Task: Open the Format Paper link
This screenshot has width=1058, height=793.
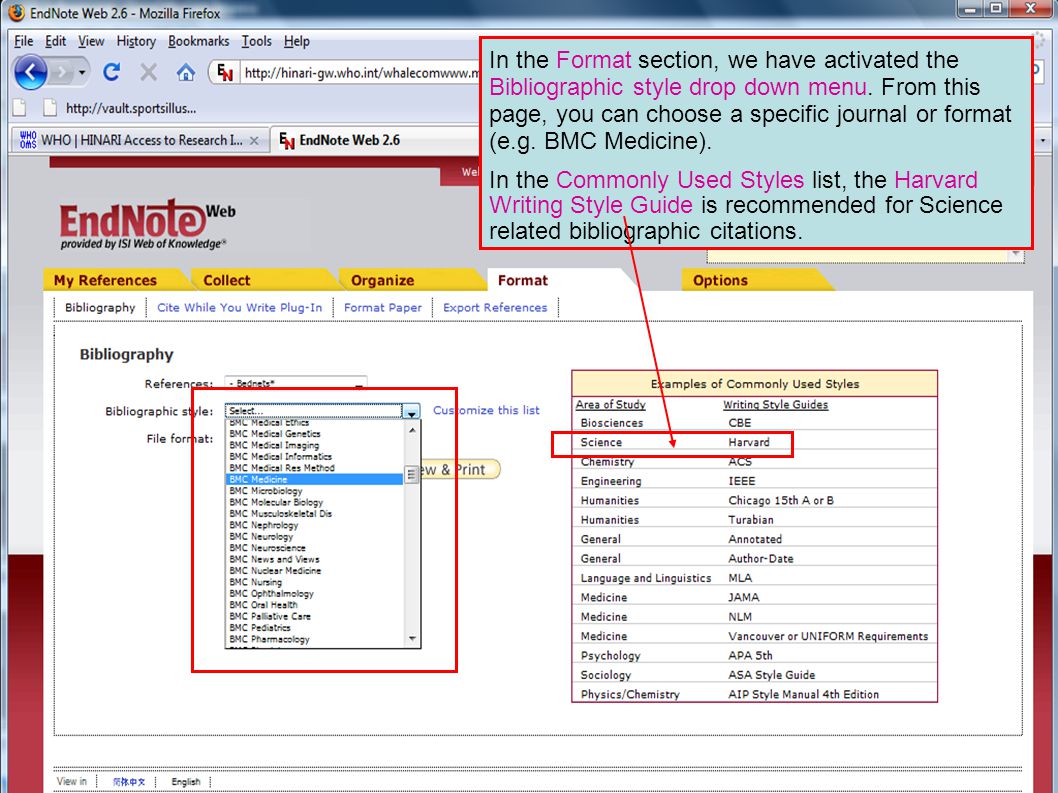Action: pos(383,307)
